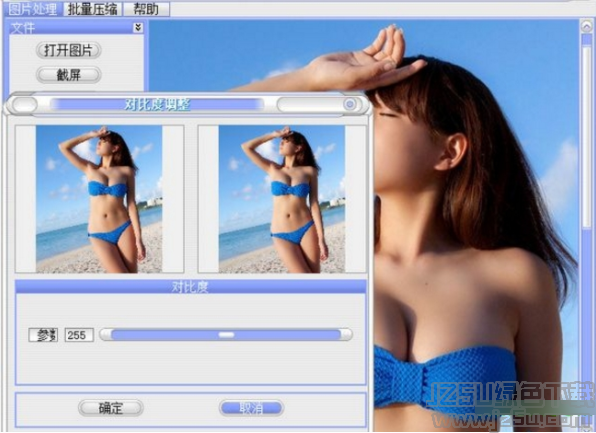The height and width of the screenshot is (433, 596).
Task: Click the 对比度 section header
Action: coord(191,287)
